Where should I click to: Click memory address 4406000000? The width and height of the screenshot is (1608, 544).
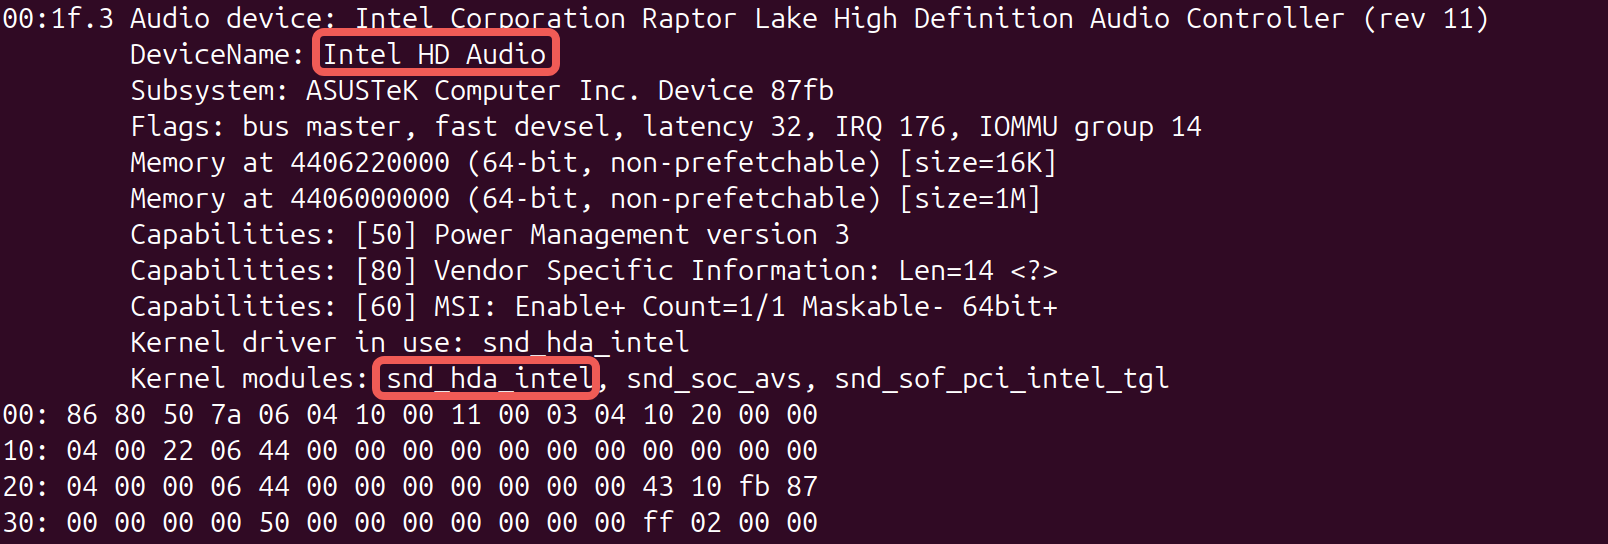click(x=370, y=198)
